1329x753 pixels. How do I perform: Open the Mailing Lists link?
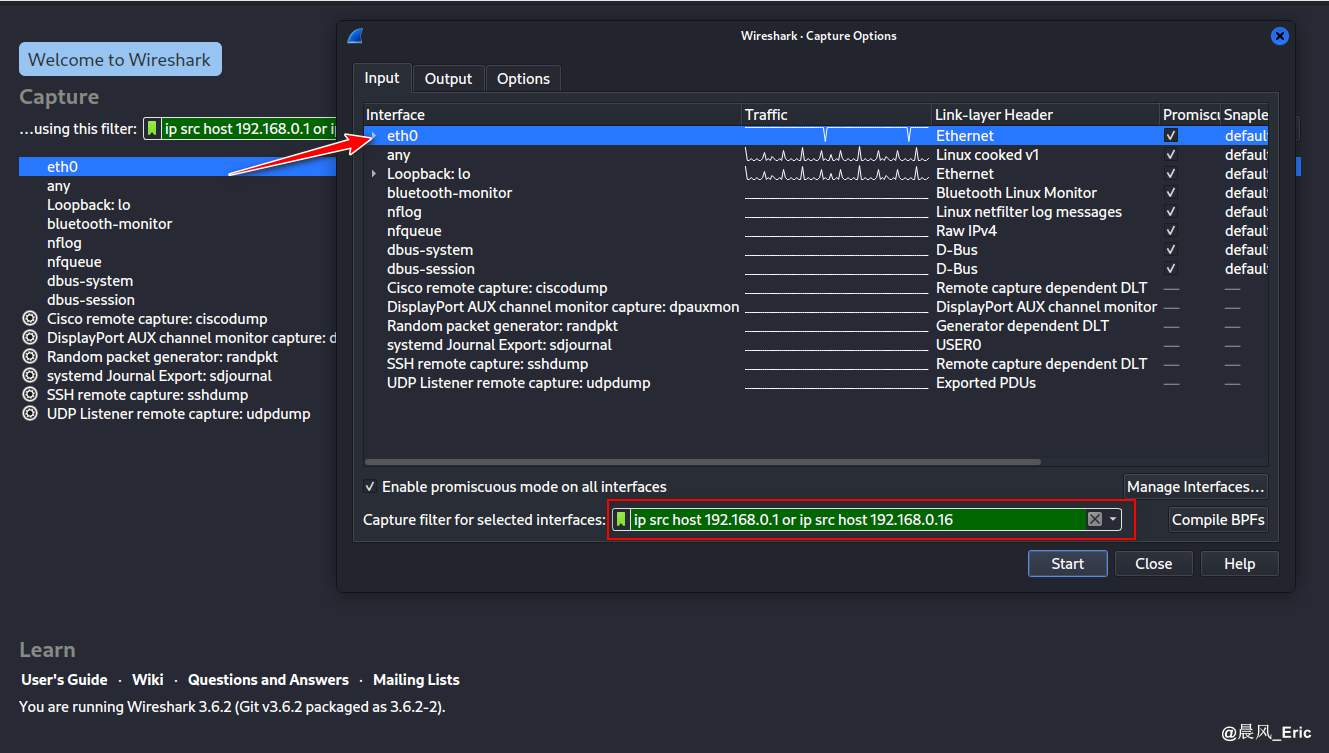(x=416, y=680)
